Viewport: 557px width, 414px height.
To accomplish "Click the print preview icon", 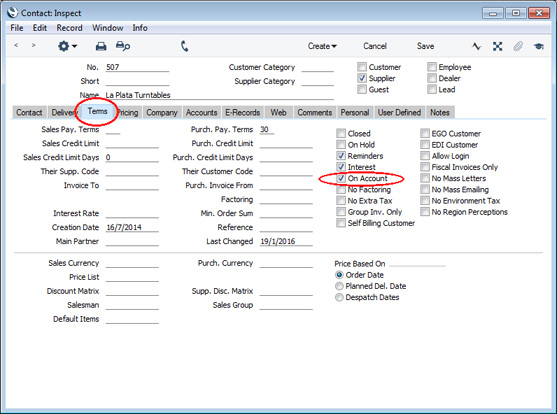I will click(x=123, y=46).
